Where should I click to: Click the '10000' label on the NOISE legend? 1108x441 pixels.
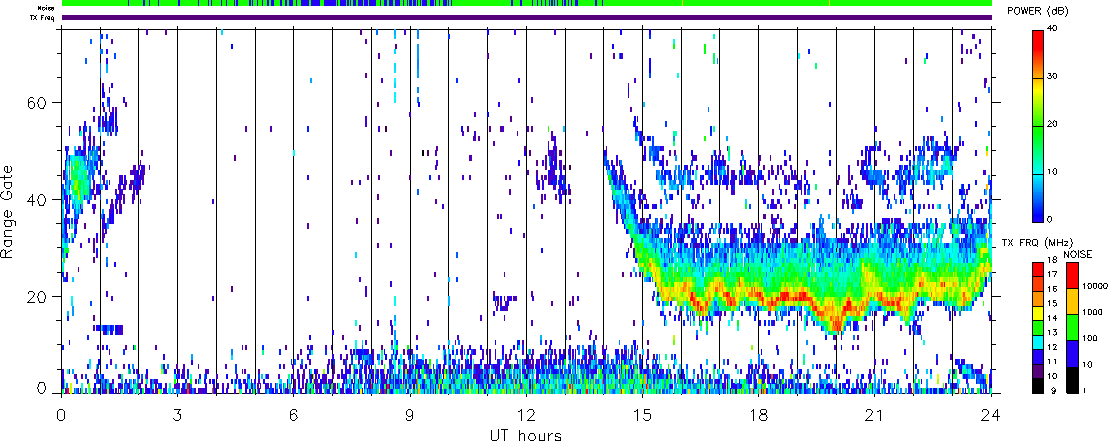click(x=1095, y=286)
